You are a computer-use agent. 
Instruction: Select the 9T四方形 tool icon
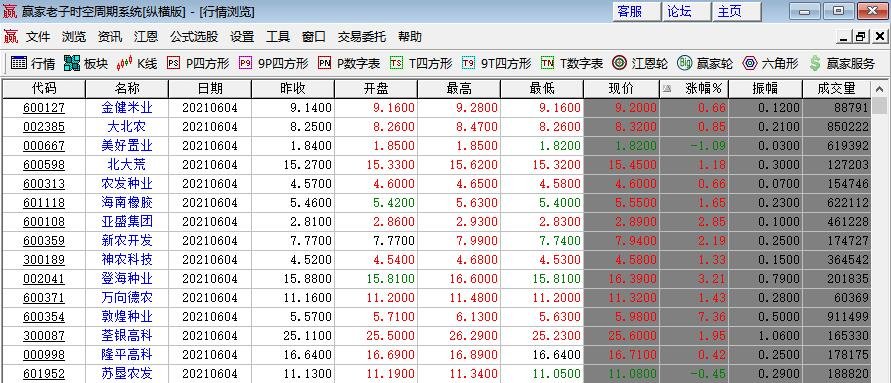[x=468, y=63]
